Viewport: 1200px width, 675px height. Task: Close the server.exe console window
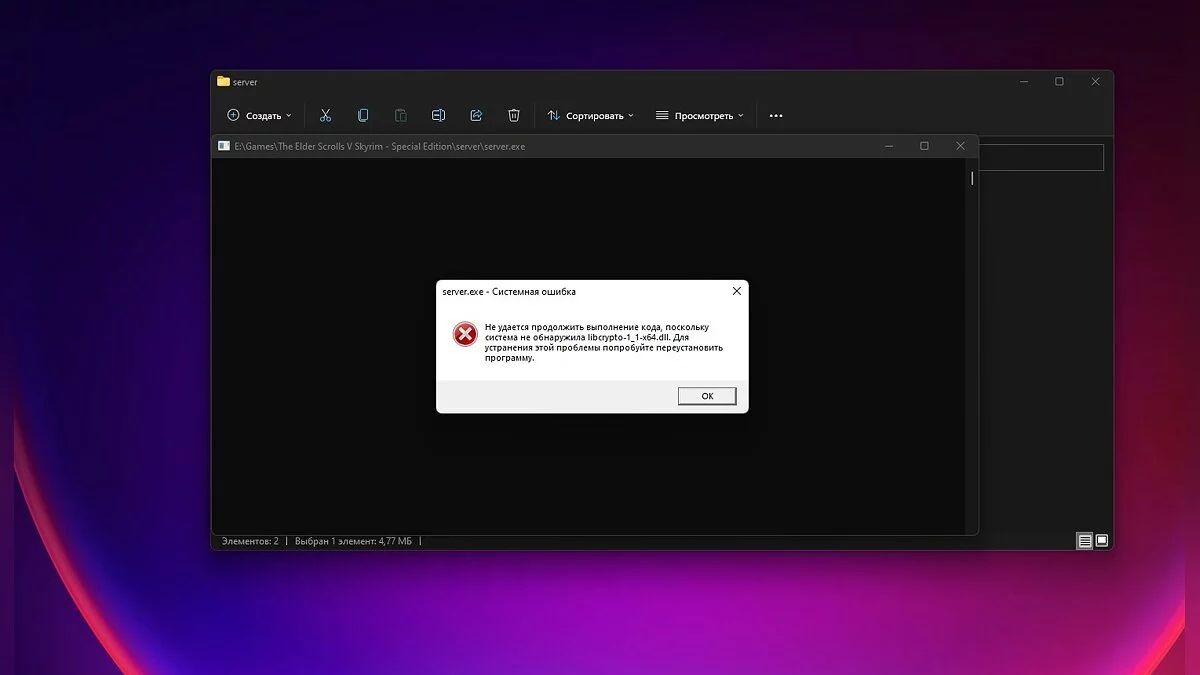pos(961,146)
